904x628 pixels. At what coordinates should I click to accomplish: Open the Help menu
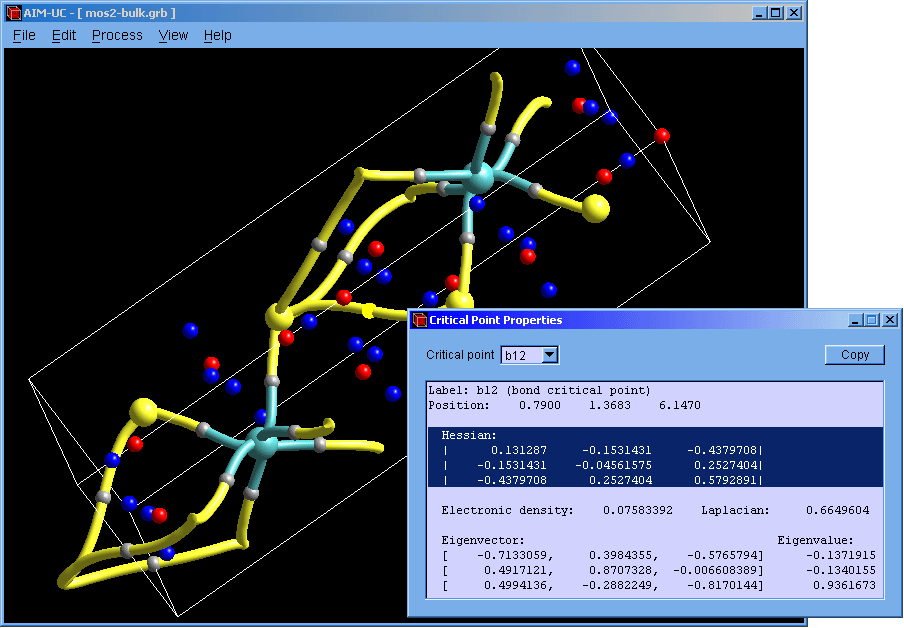(x=217, y=35)
